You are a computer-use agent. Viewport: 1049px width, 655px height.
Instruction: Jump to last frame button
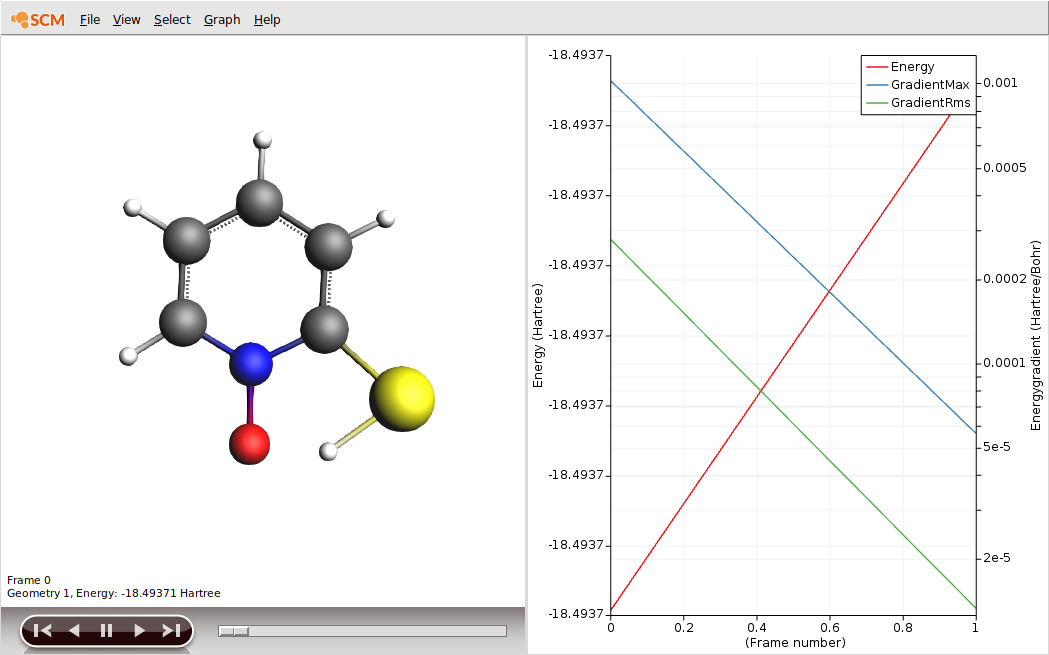(171, 630)
